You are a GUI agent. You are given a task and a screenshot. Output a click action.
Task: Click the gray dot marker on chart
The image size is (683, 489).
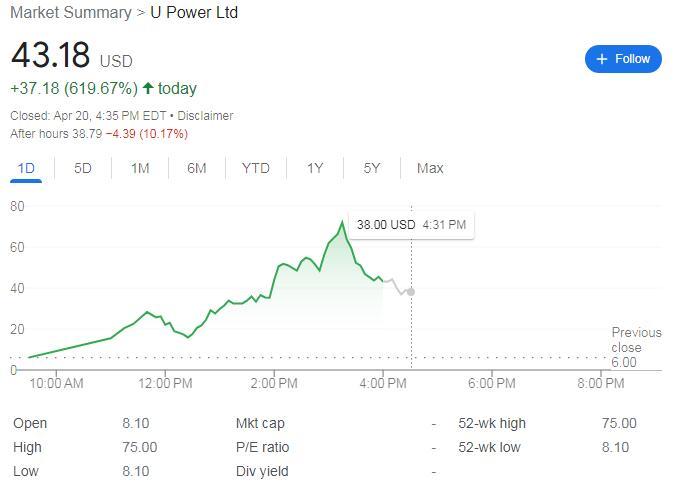[411, 291]
